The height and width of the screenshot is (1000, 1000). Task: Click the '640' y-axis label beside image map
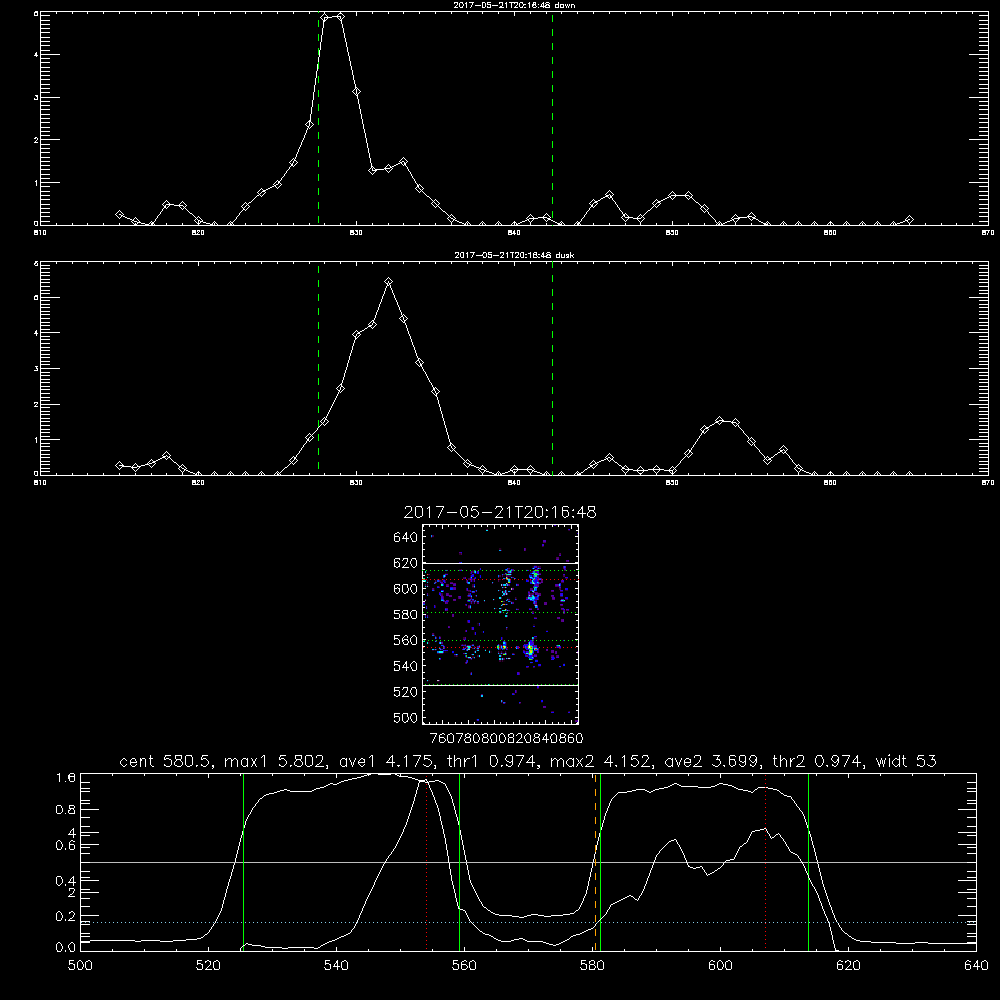(406, 538)
